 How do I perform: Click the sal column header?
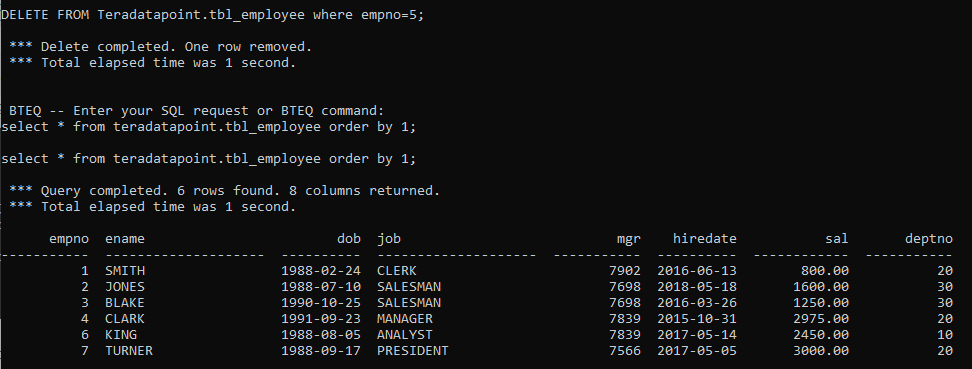point(836,239)
